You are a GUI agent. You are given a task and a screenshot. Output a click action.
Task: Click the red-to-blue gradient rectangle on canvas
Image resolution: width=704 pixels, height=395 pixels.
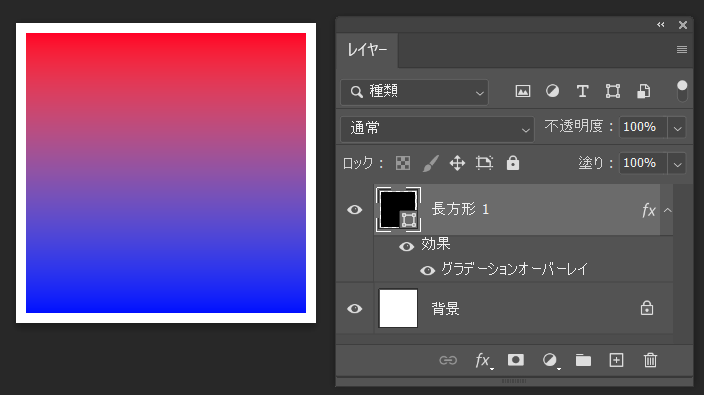coord(166,173)
